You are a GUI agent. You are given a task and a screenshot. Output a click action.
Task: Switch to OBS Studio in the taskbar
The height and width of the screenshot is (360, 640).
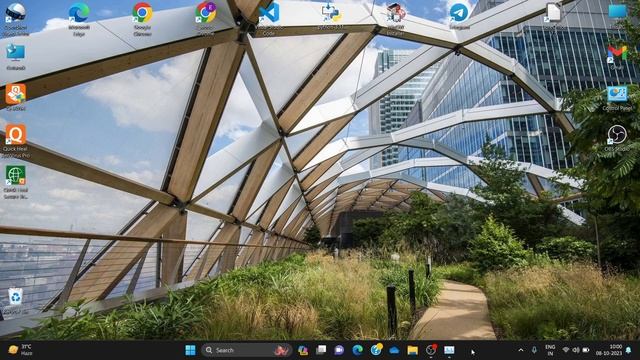click(x=431, y=350)
